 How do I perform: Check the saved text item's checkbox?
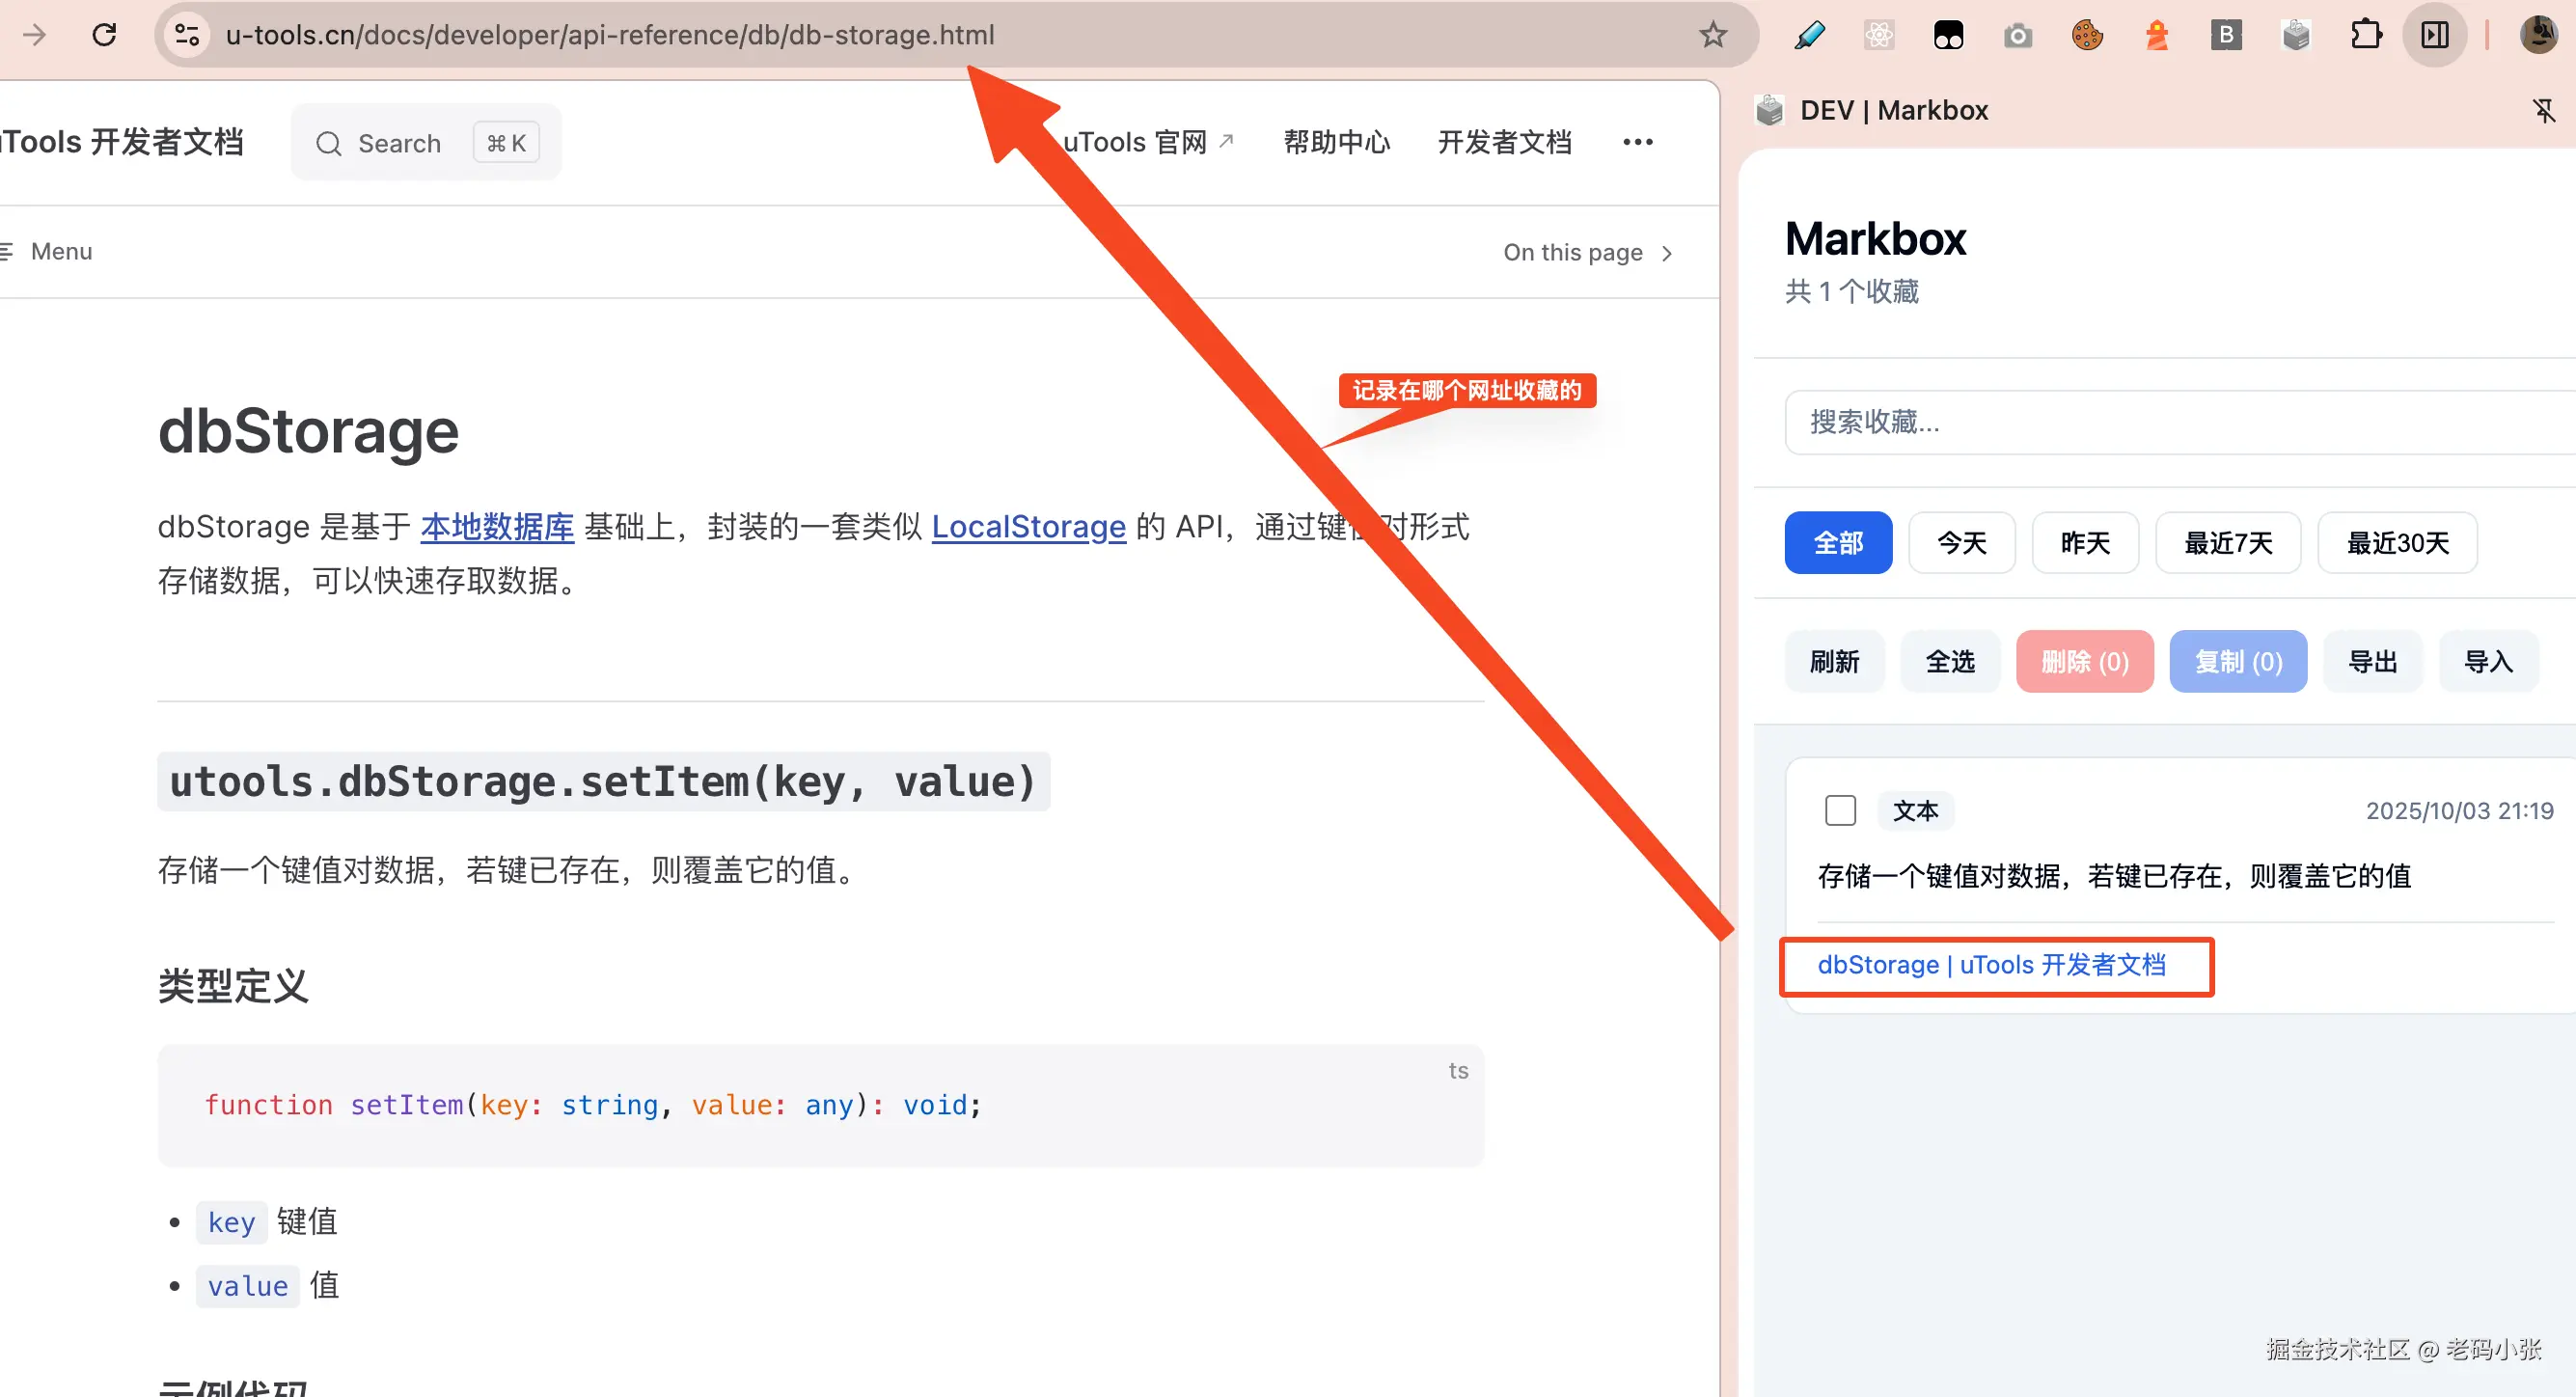click(x=1839, y=810)
